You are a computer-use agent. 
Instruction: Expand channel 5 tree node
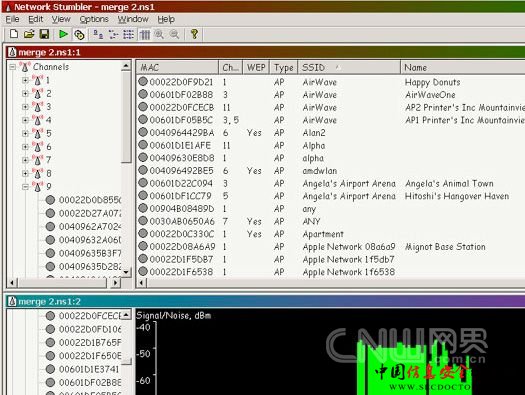(25, 133)
